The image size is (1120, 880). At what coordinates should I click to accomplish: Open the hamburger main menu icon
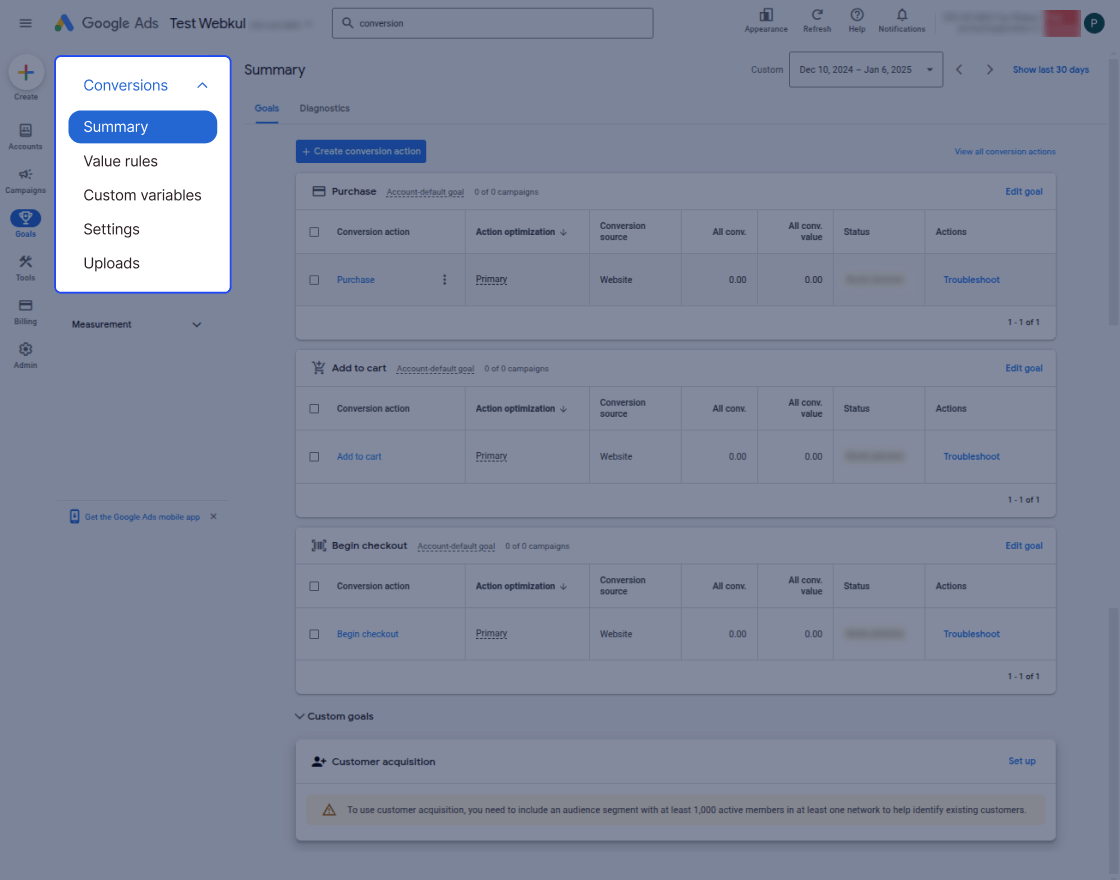coord(25,23)
